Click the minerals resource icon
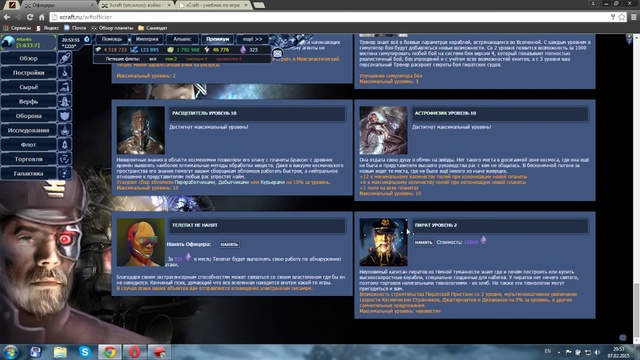This screenshot has width=640, height=360. 134,50
